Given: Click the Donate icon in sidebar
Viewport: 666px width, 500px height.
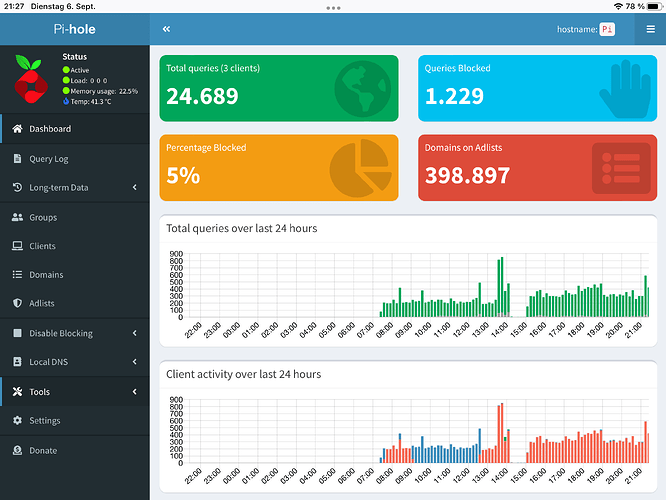Looking at the screenshot, I should click(17, 451).
